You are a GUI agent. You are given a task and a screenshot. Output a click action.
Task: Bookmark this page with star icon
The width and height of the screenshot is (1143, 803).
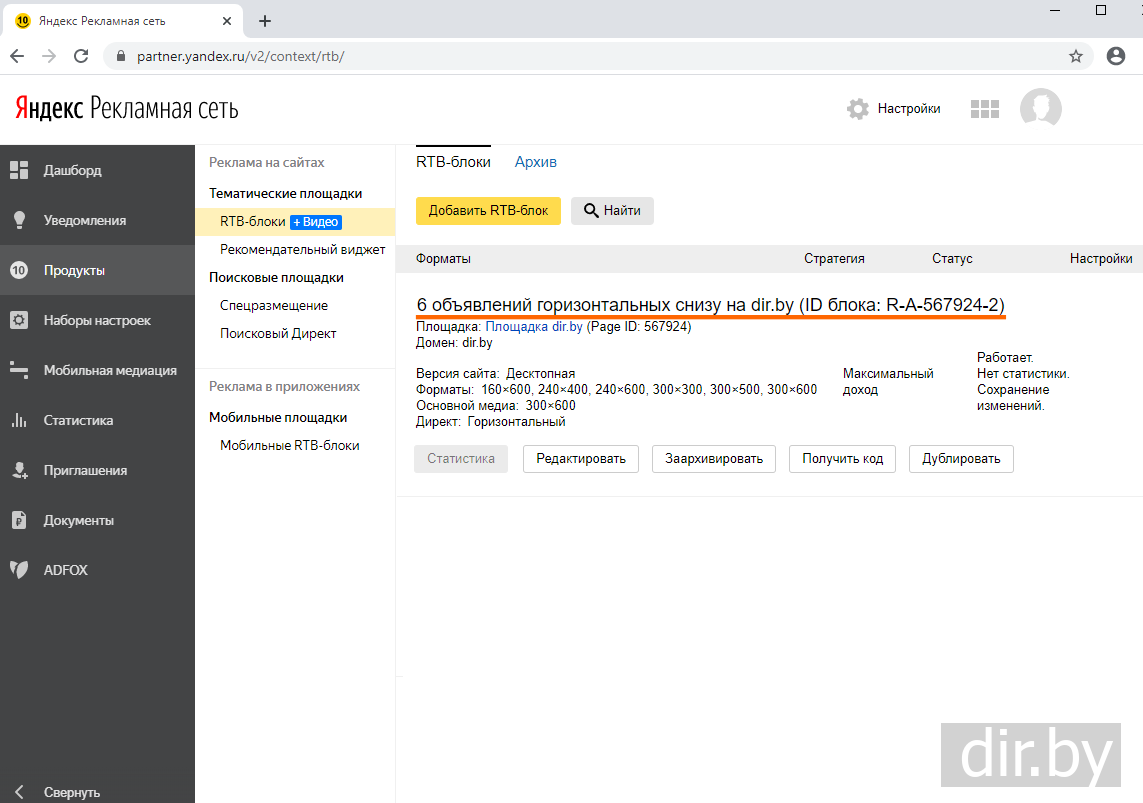1076,56
